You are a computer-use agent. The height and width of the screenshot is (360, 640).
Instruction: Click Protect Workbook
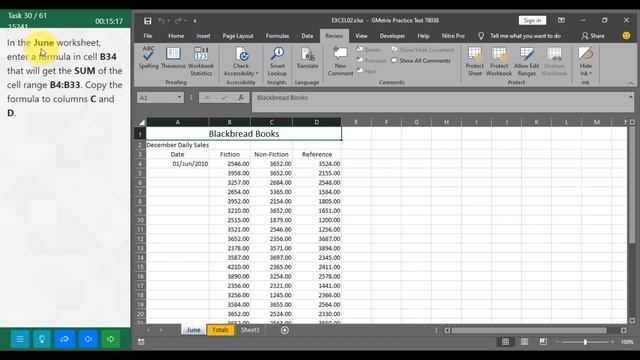[499, 61]
